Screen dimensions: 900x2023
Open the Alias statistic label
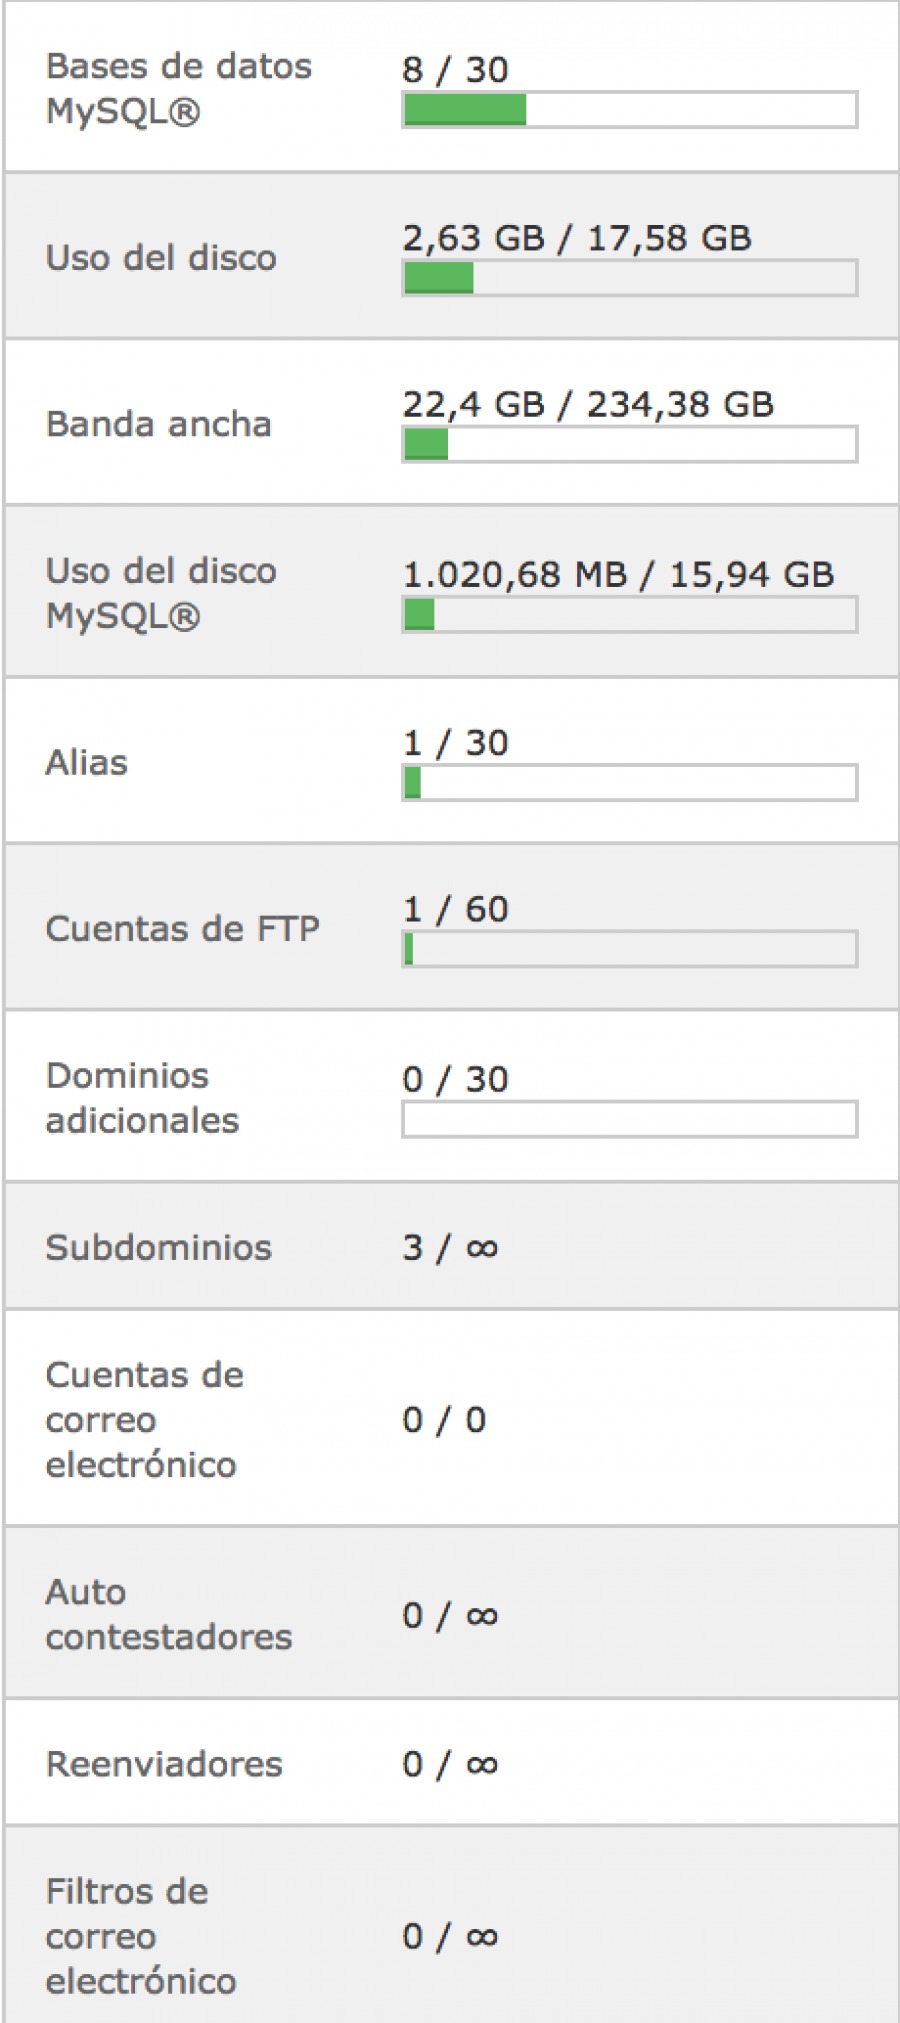click(x=87, y=763)
